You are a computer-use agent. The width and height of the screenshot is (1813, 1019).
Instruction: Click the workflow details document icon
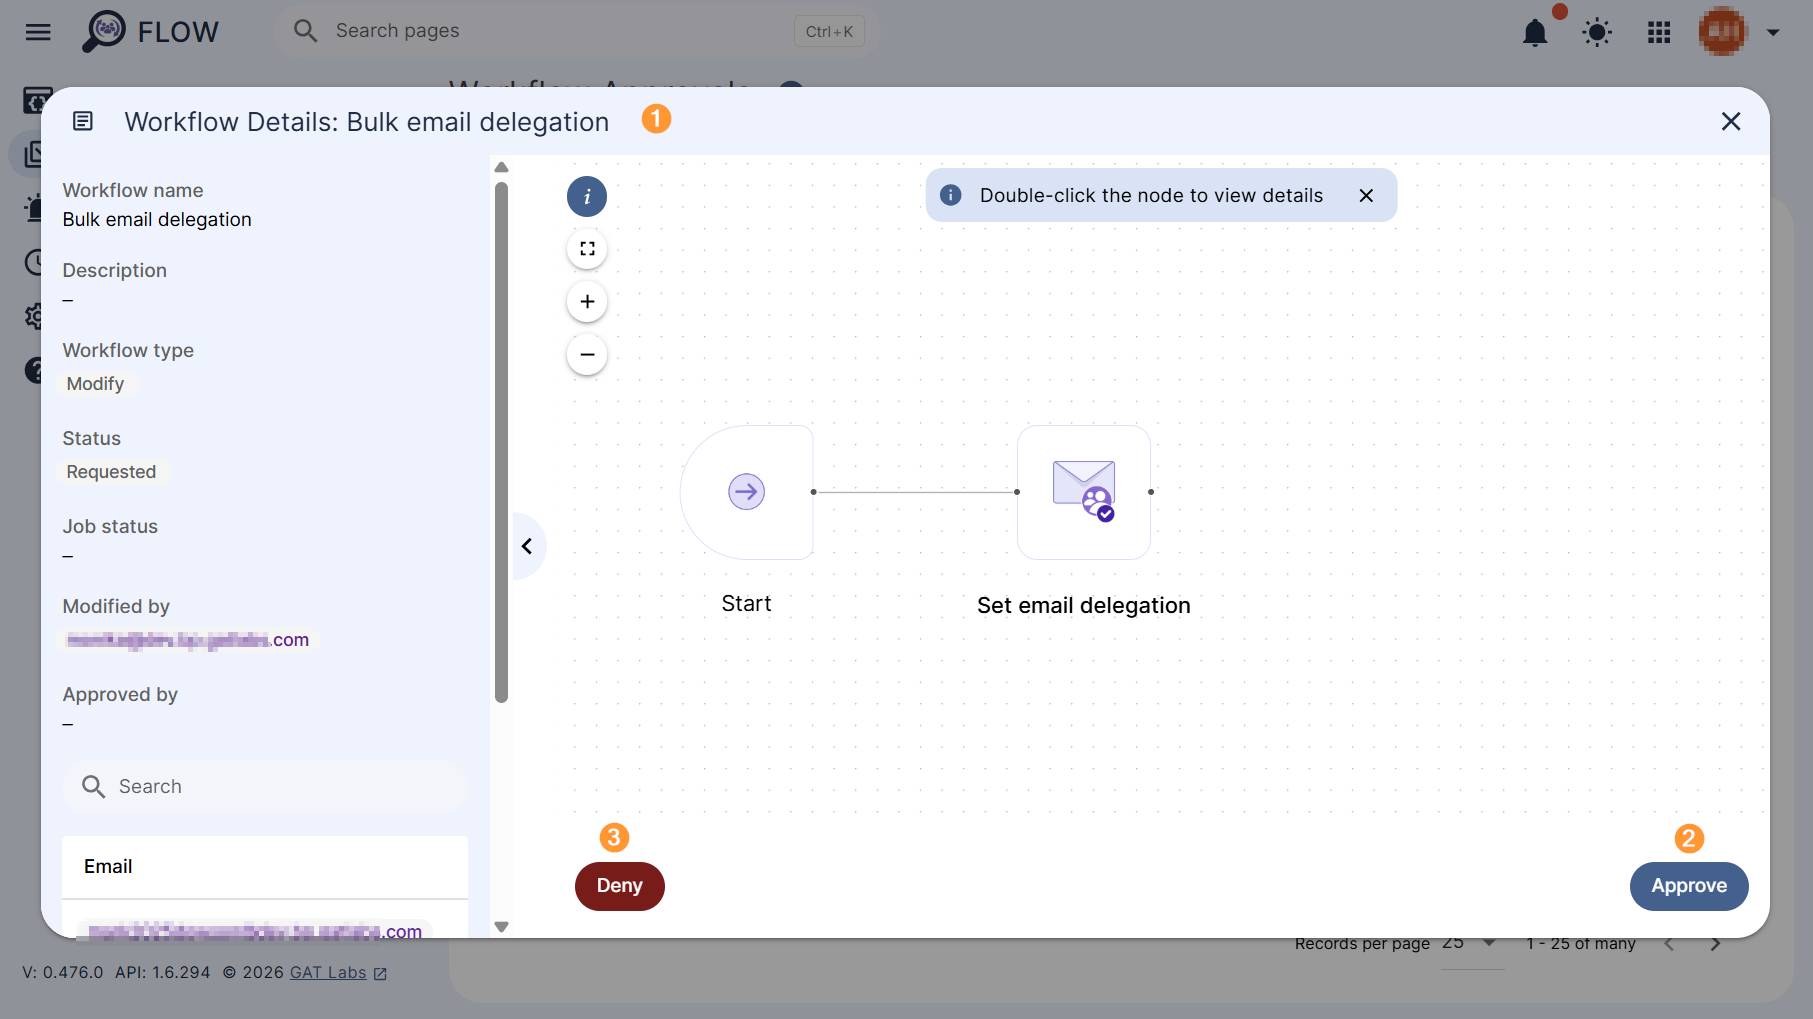[x=83, y=121]
